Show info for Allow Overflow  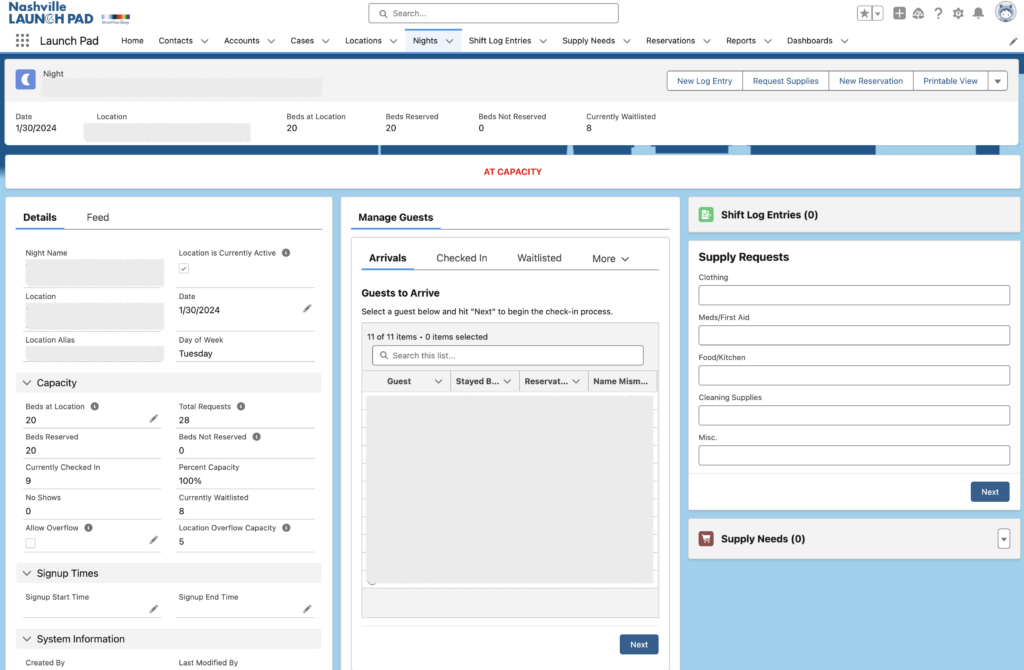88,528
